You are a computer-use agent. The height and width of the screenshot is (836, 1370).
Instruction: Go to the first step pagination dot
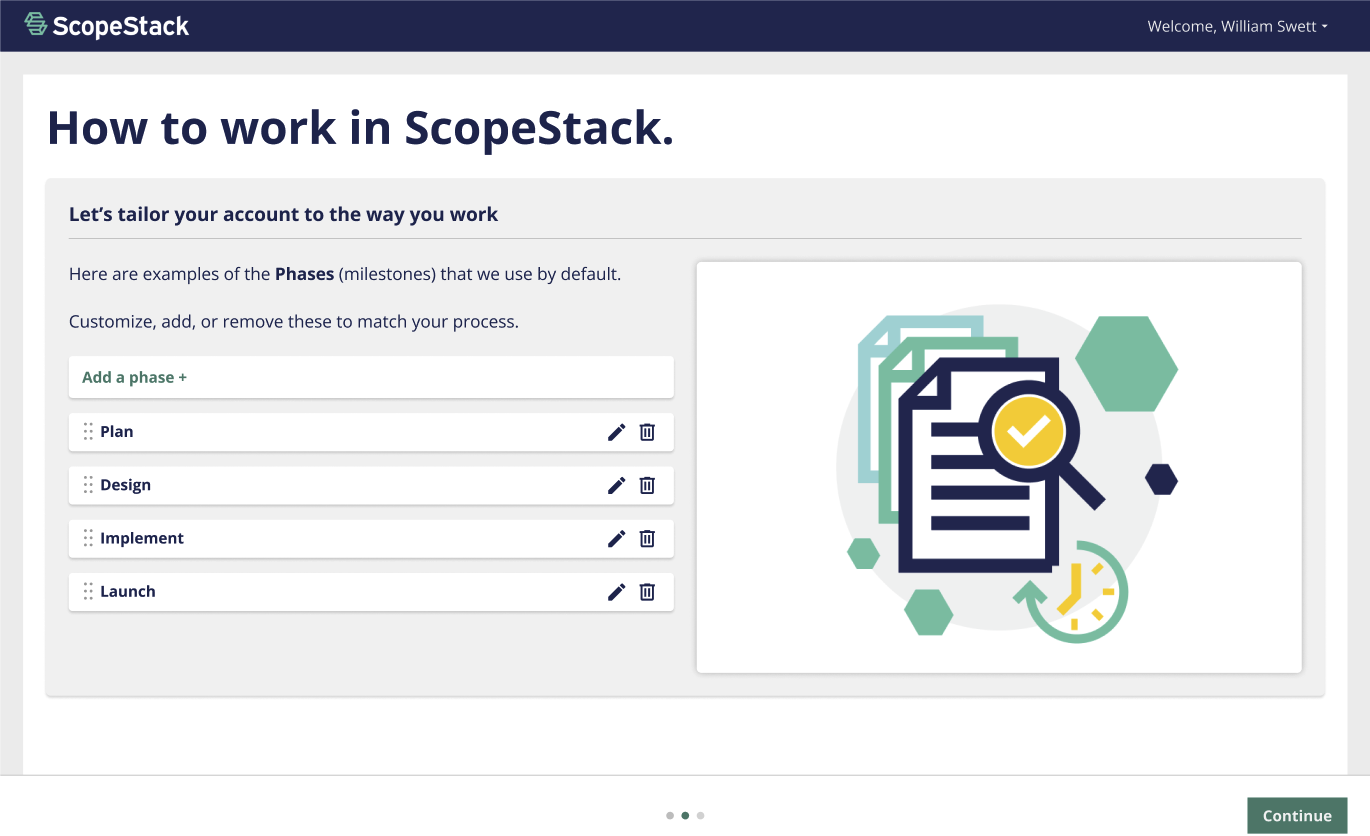(x=670, y=815)
